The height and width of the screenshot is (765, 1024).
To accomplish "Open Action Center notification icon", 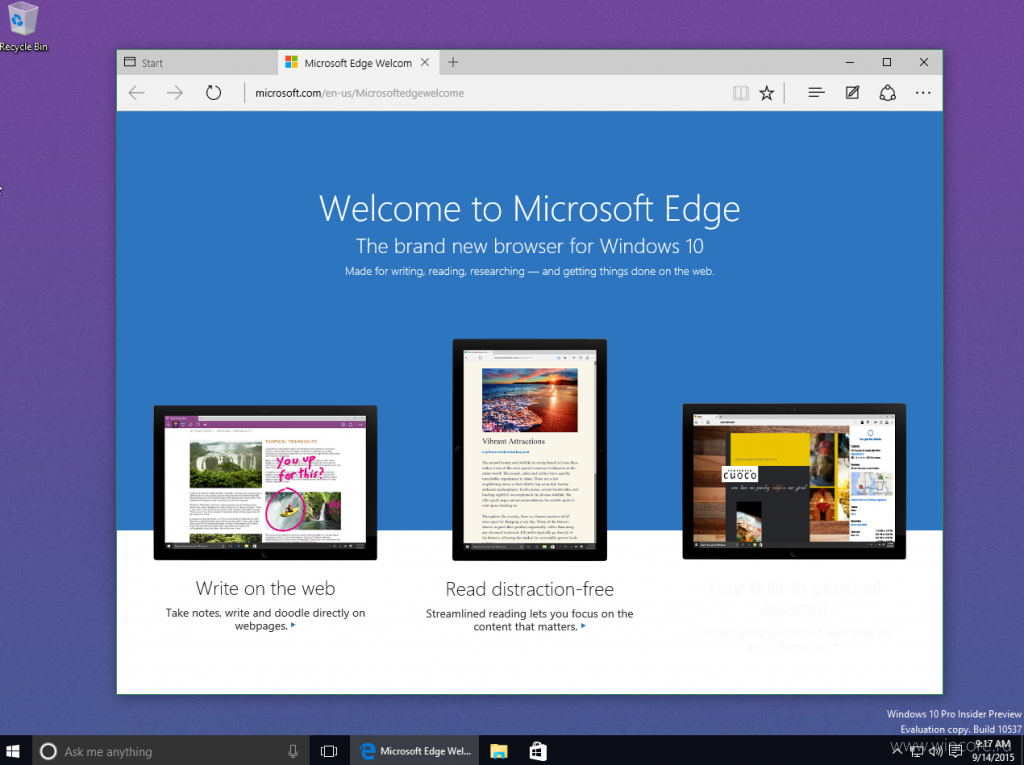I will coord(955,751).
